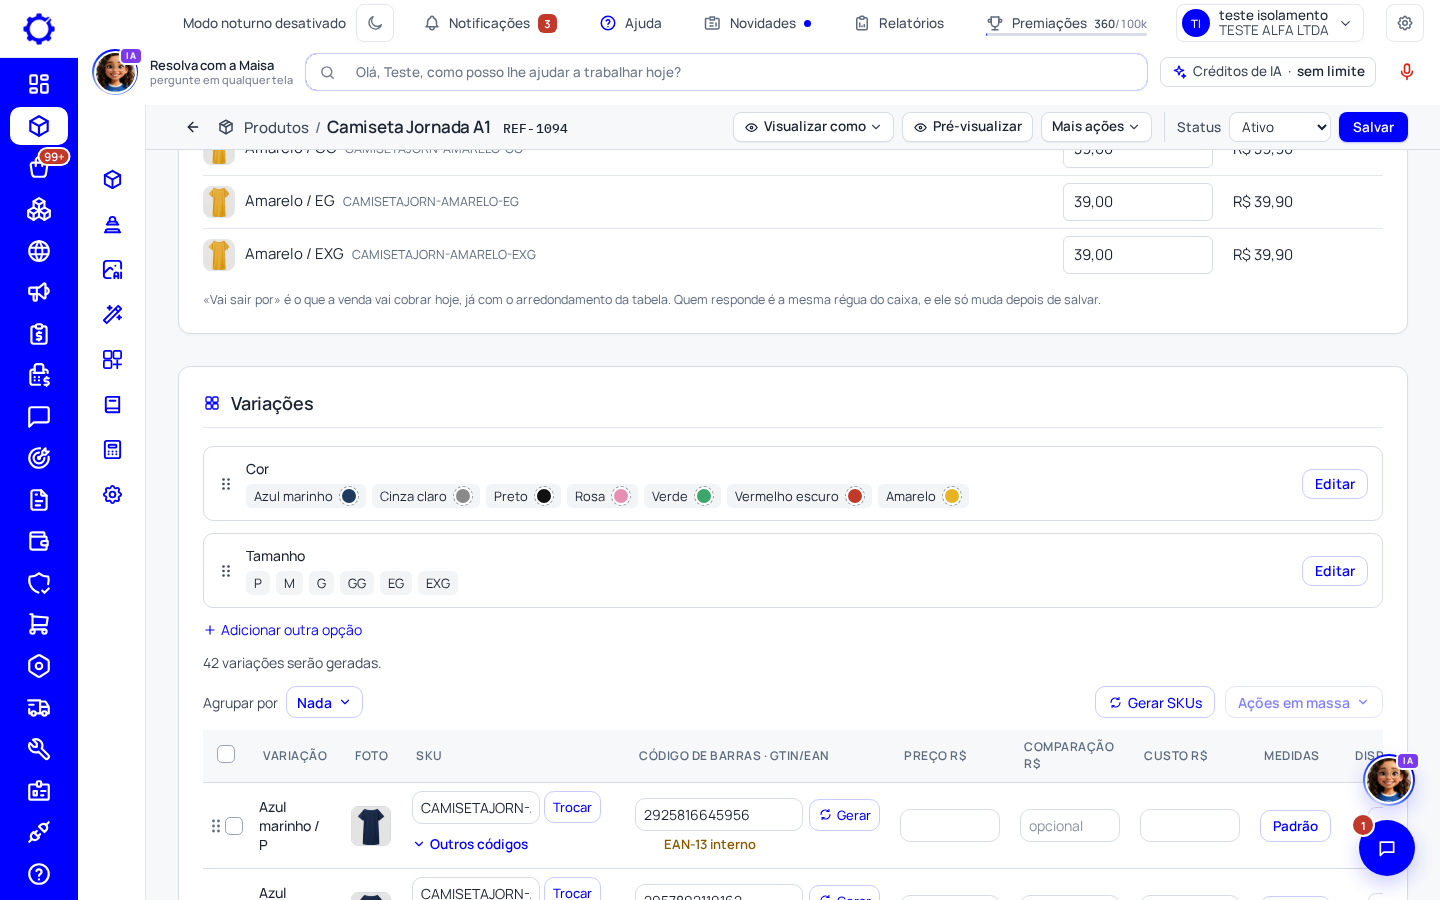
Task: Open Novidades in the top bar
Action: (758, 23)
